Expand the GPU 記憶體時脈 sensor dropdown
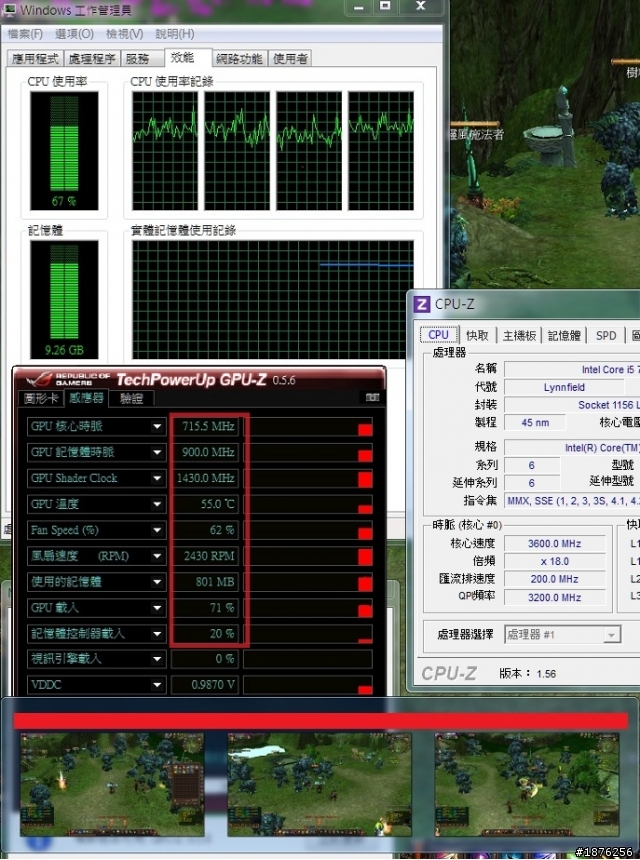This screenshot has height=860, width=640. (x=157, y=452)
